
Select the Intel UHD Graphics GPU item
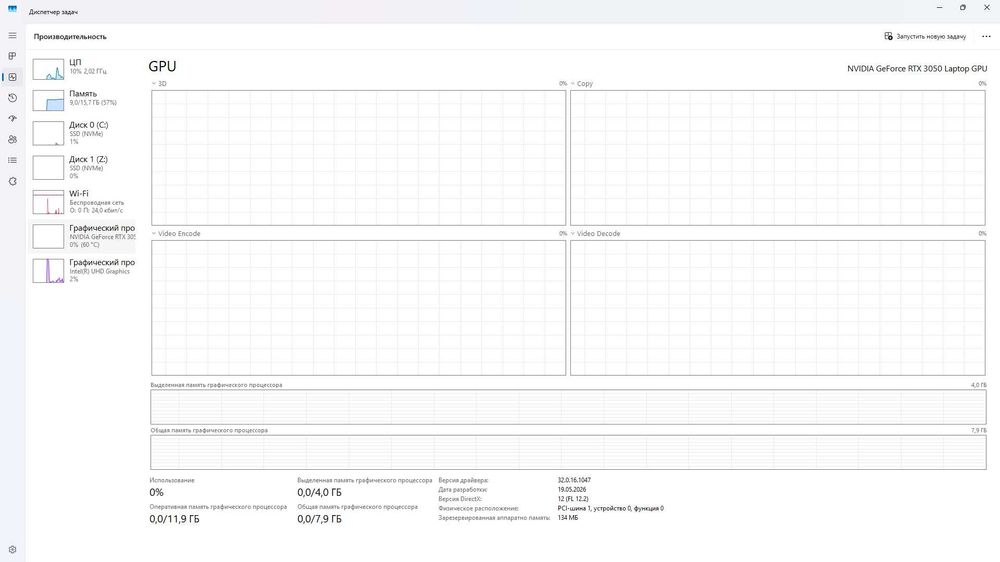(x=82, y=270)
